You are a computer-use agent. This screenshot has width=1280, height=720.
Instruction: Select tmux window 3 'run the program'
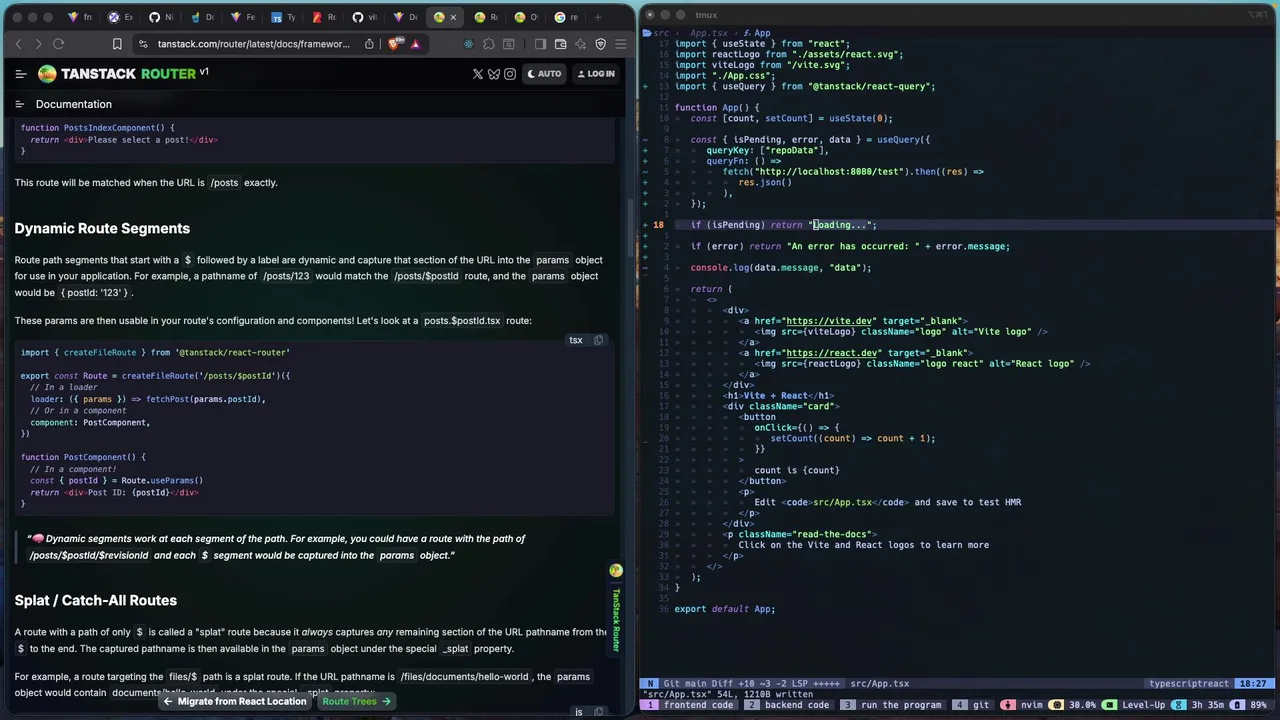click(894, 705)
